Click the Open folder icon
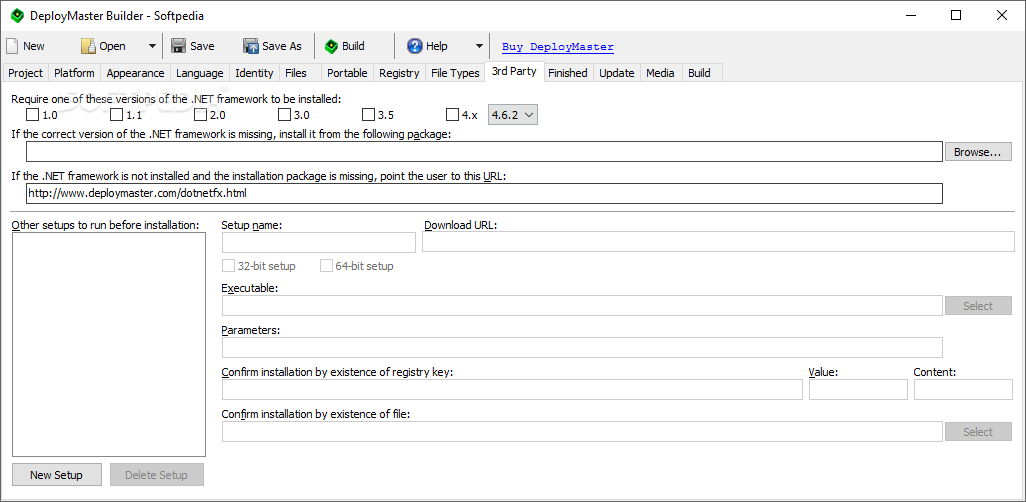This screenshot has width=1026, height=502. (x=88, y=46)
